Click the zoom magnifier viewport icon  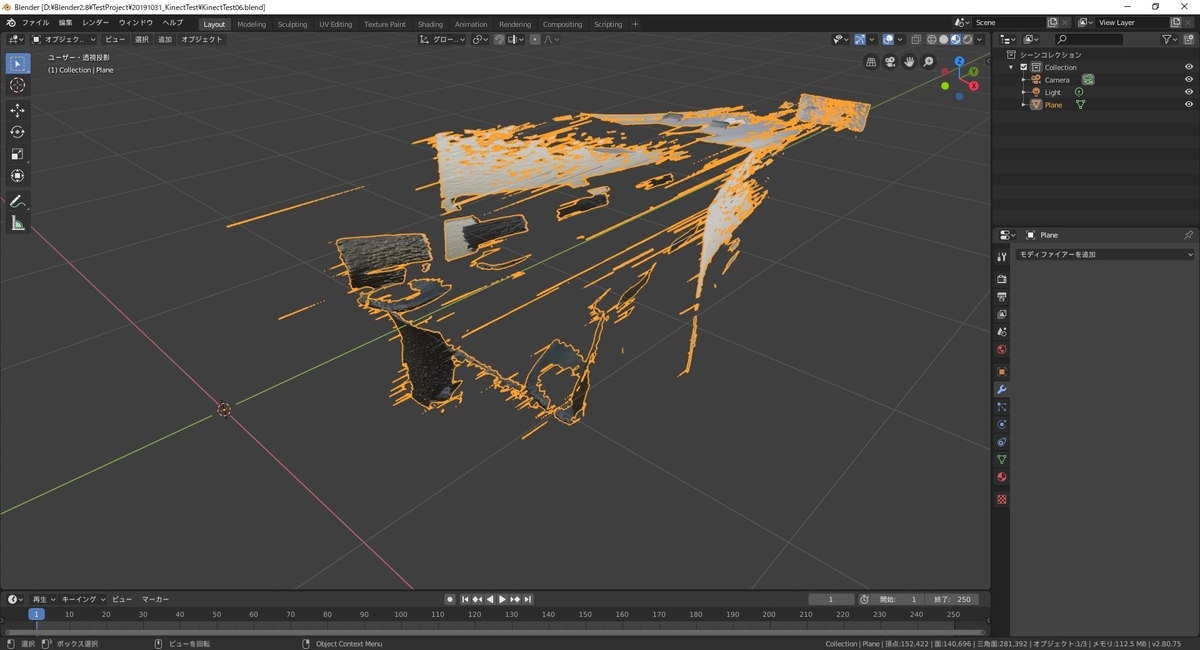pyautogui.click(x=928, y=62)
